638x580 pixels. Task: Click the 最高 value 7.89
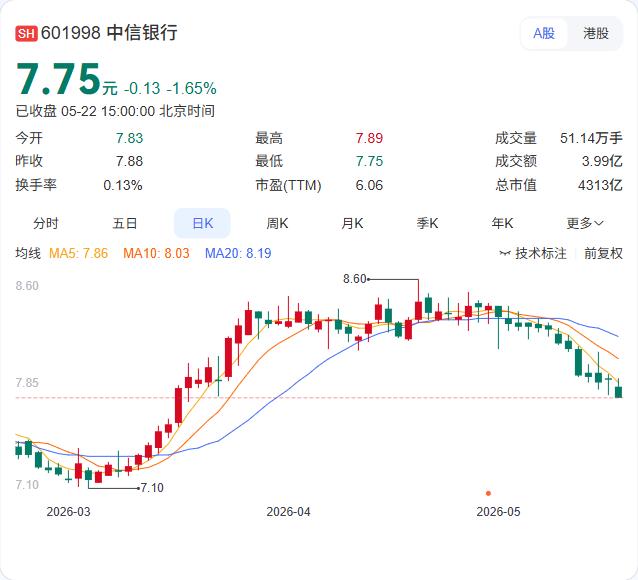(369, 138)
